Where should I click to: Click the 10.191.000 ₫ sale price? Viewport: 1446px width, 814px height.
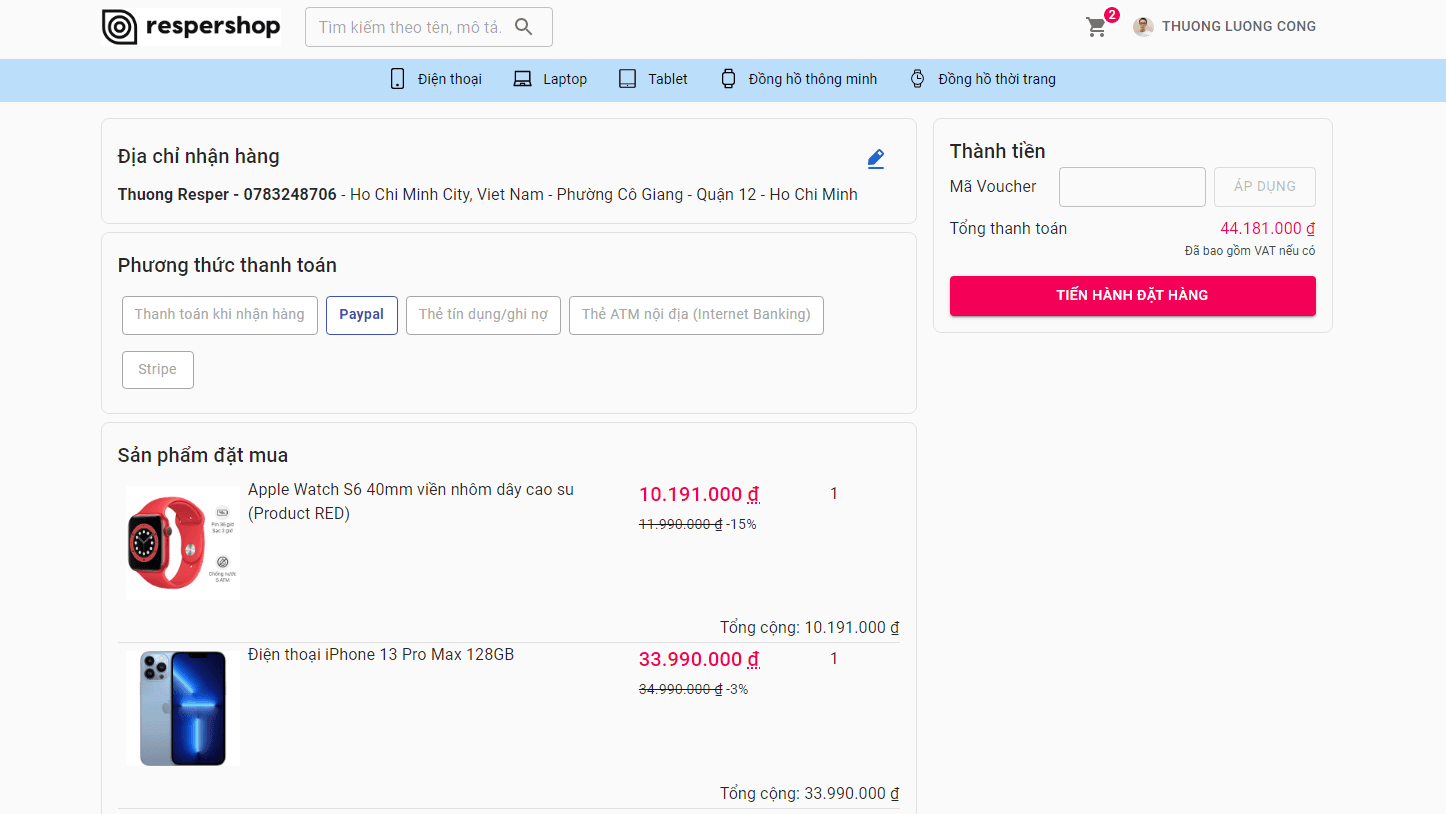pos(699,494)
